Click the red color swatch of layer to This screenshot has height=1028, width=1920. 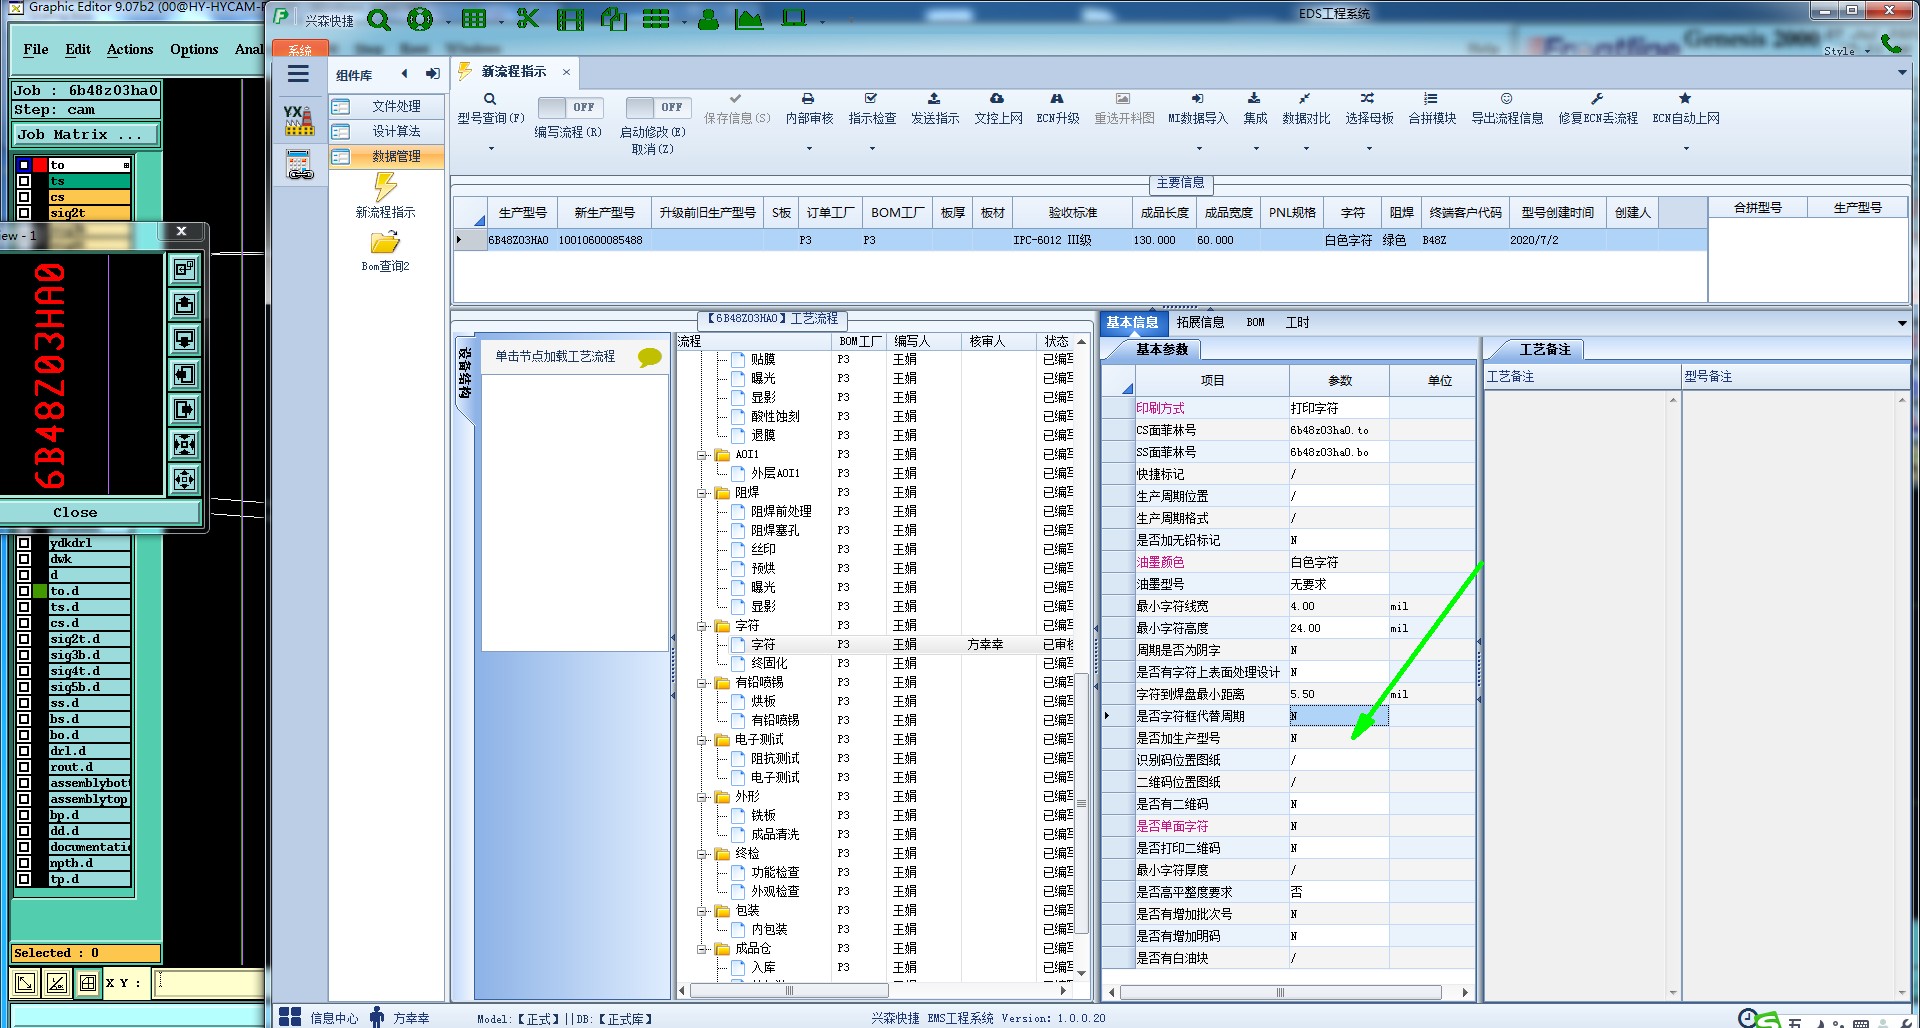(40, 165)
